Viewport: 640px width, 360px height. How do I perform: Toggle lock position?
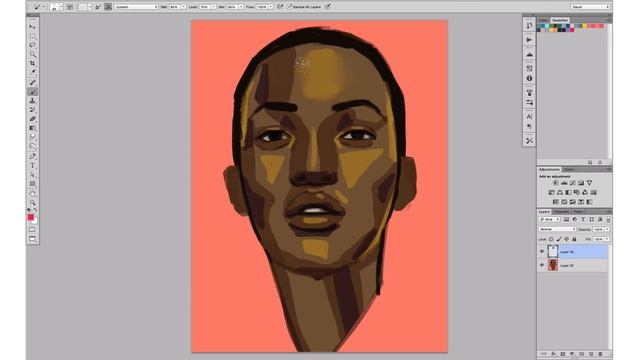[567, 239]
